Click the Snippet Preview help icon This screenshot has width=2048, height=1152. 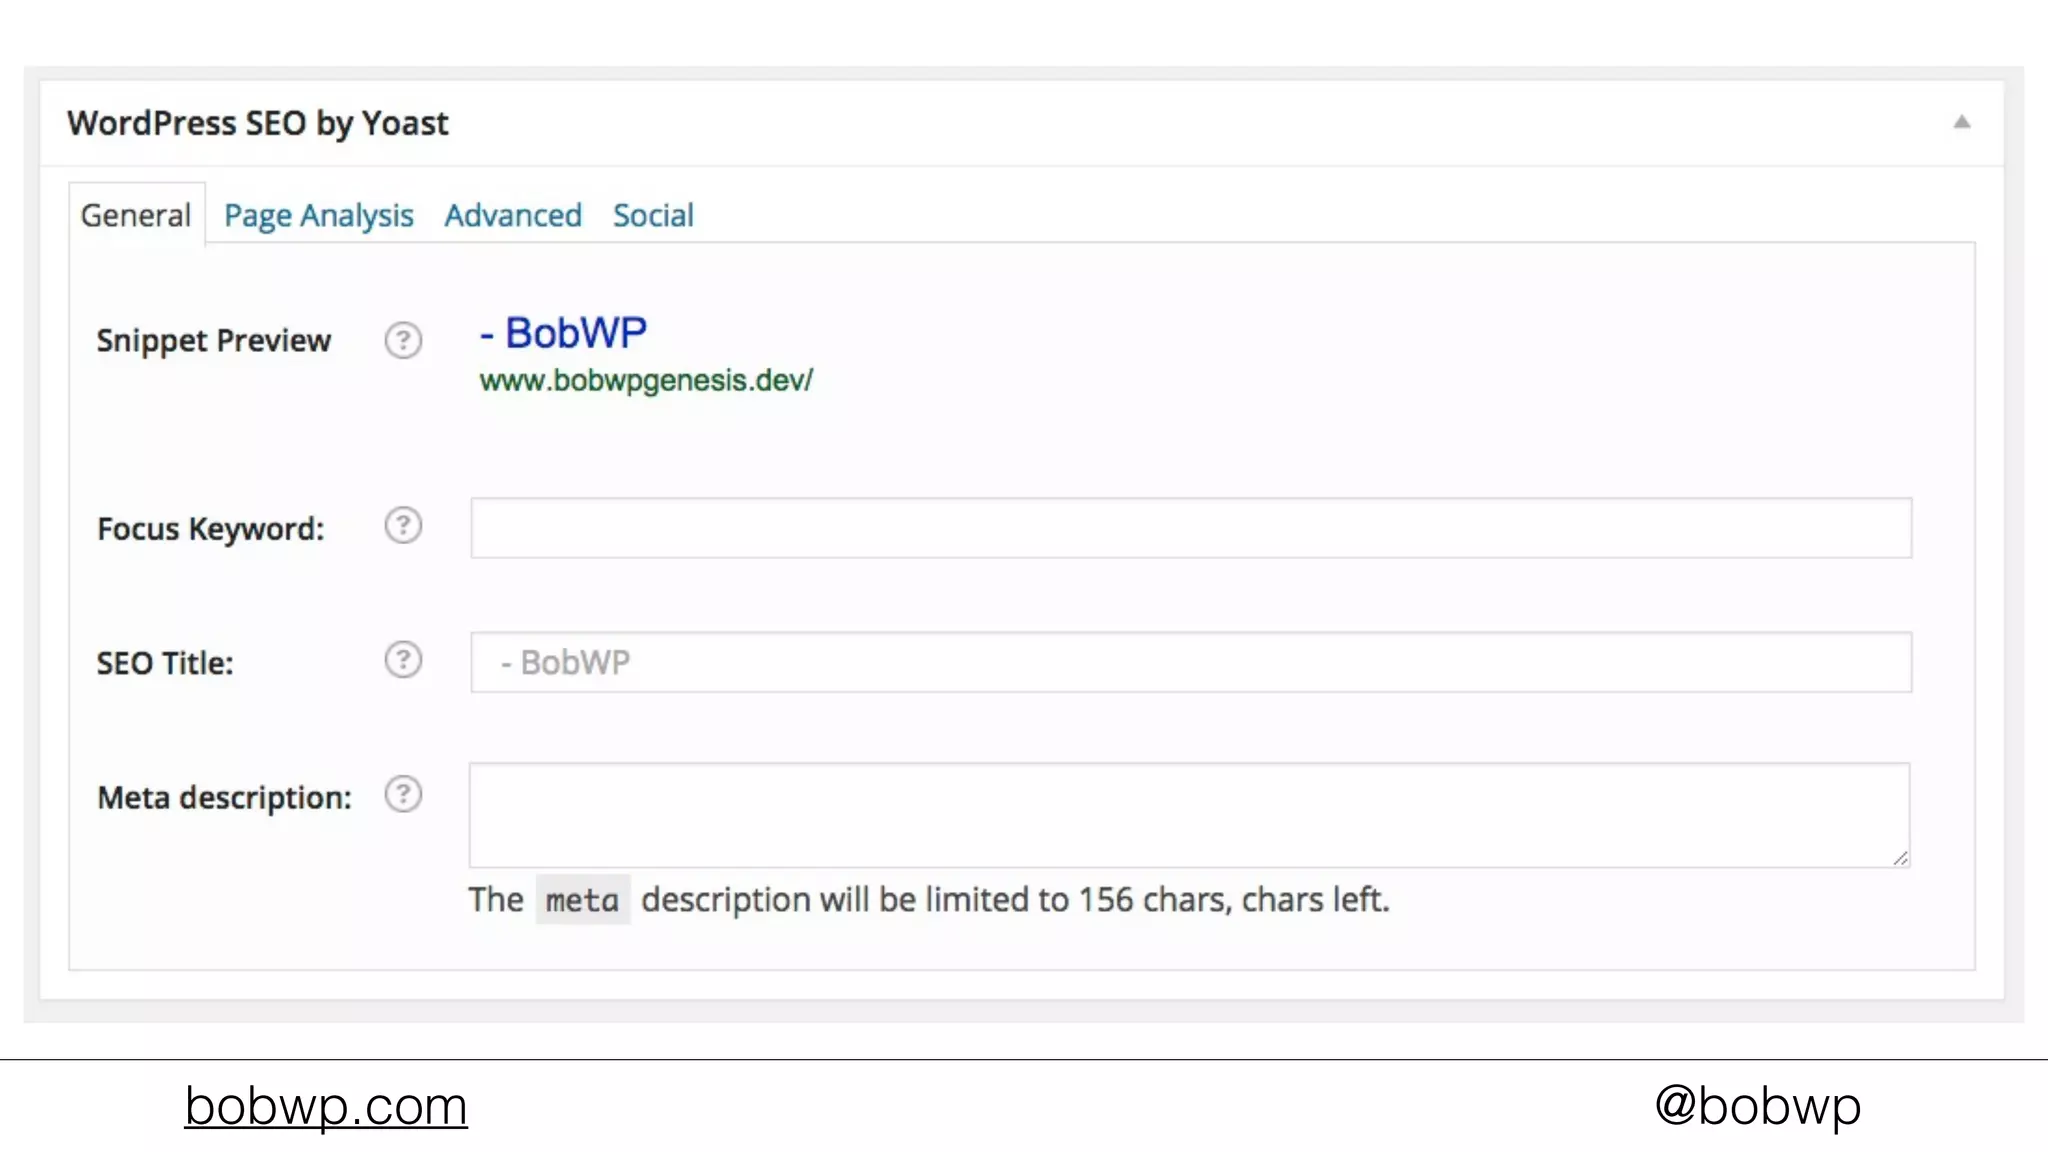403,341
